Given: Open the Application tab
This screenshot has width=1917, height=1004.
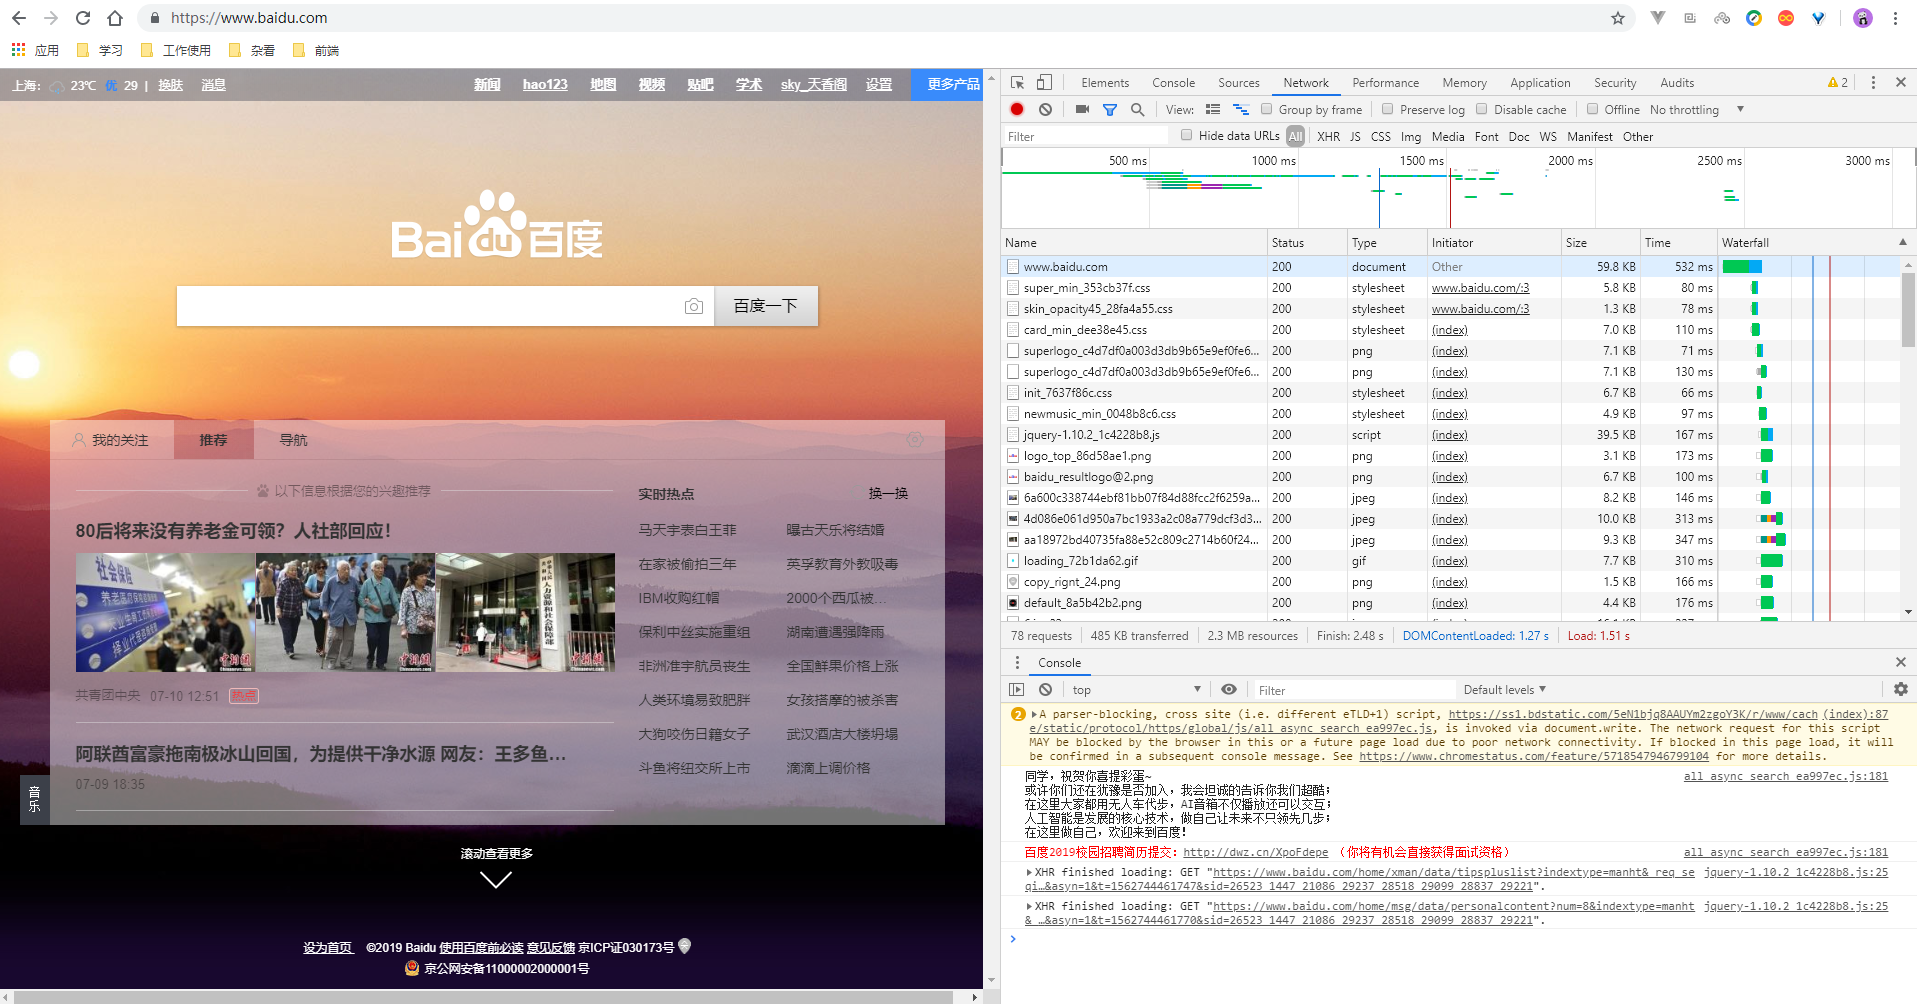Looking at the screenshot, I should click(x=1540, y=83).
